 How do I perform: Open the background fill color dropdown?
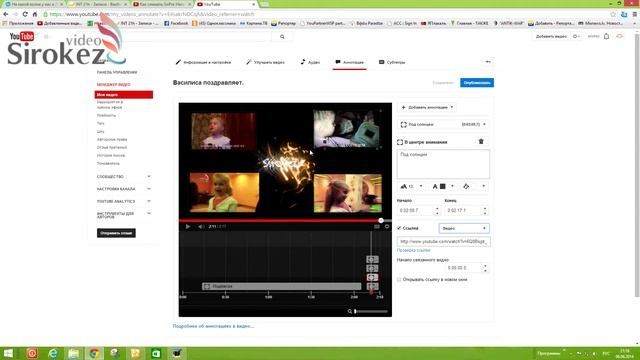pos(484,187)
